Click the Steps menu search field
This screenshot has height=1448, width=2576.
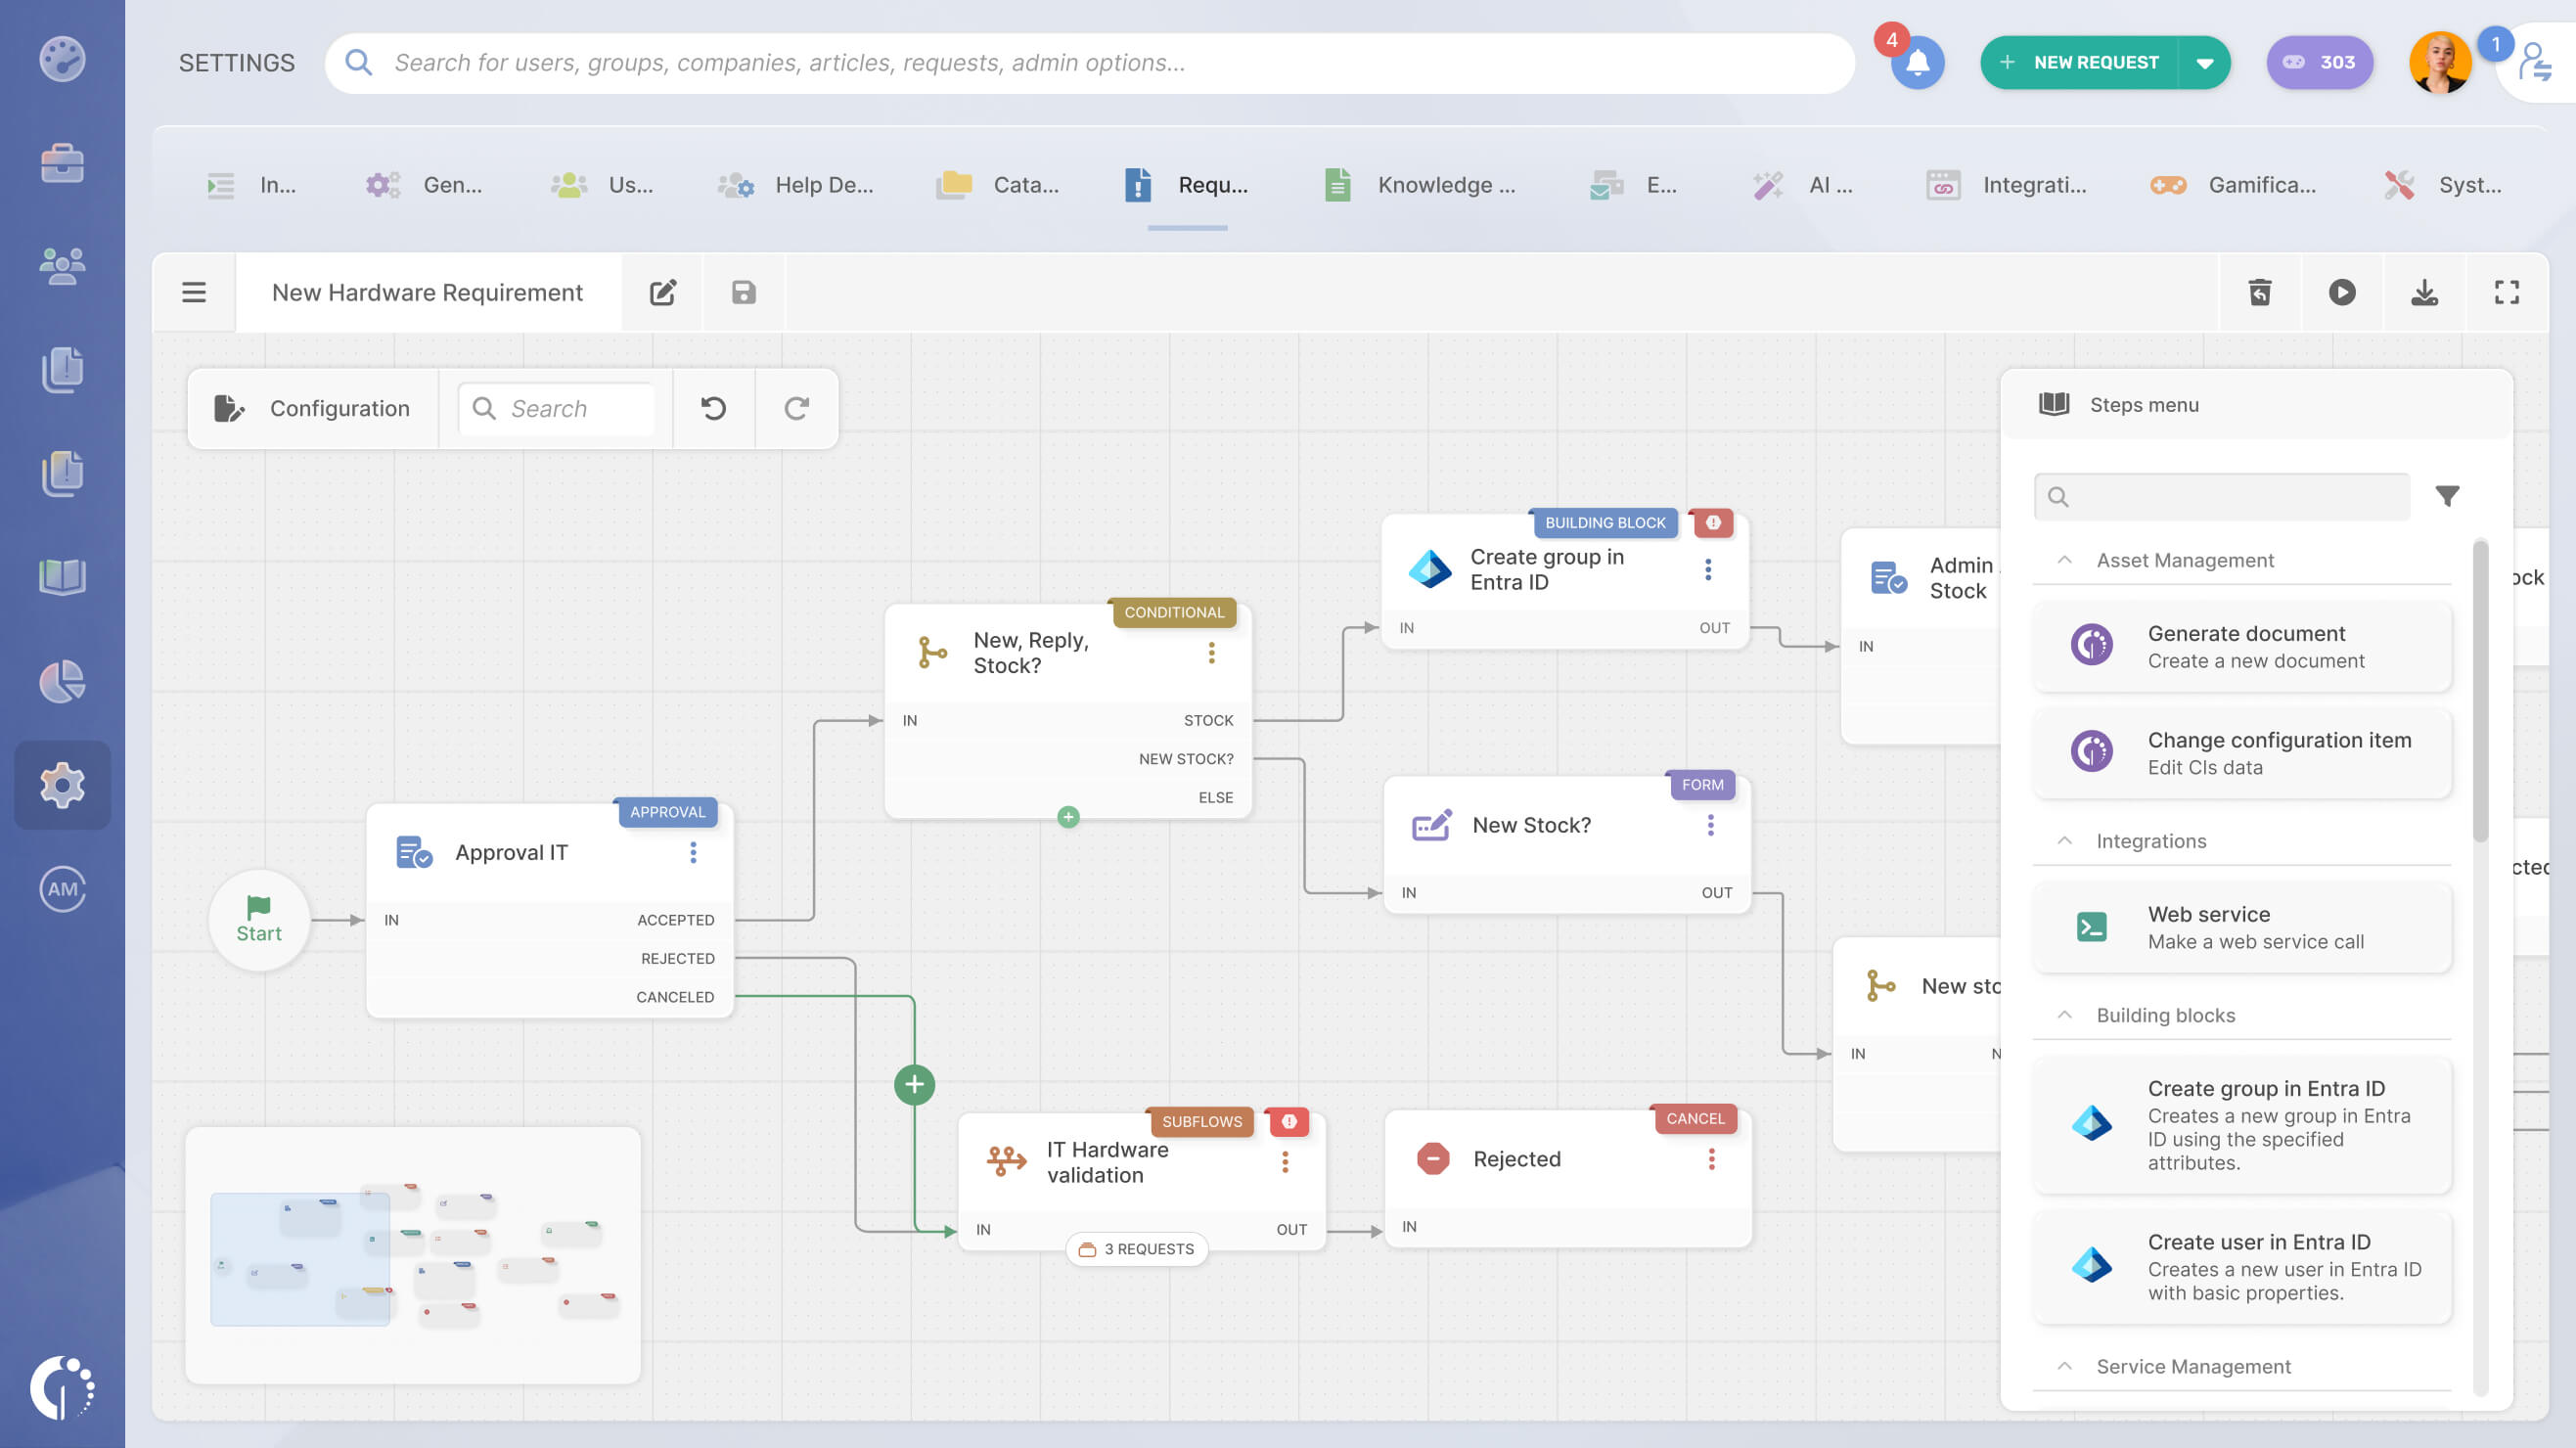click(2220, 495)
